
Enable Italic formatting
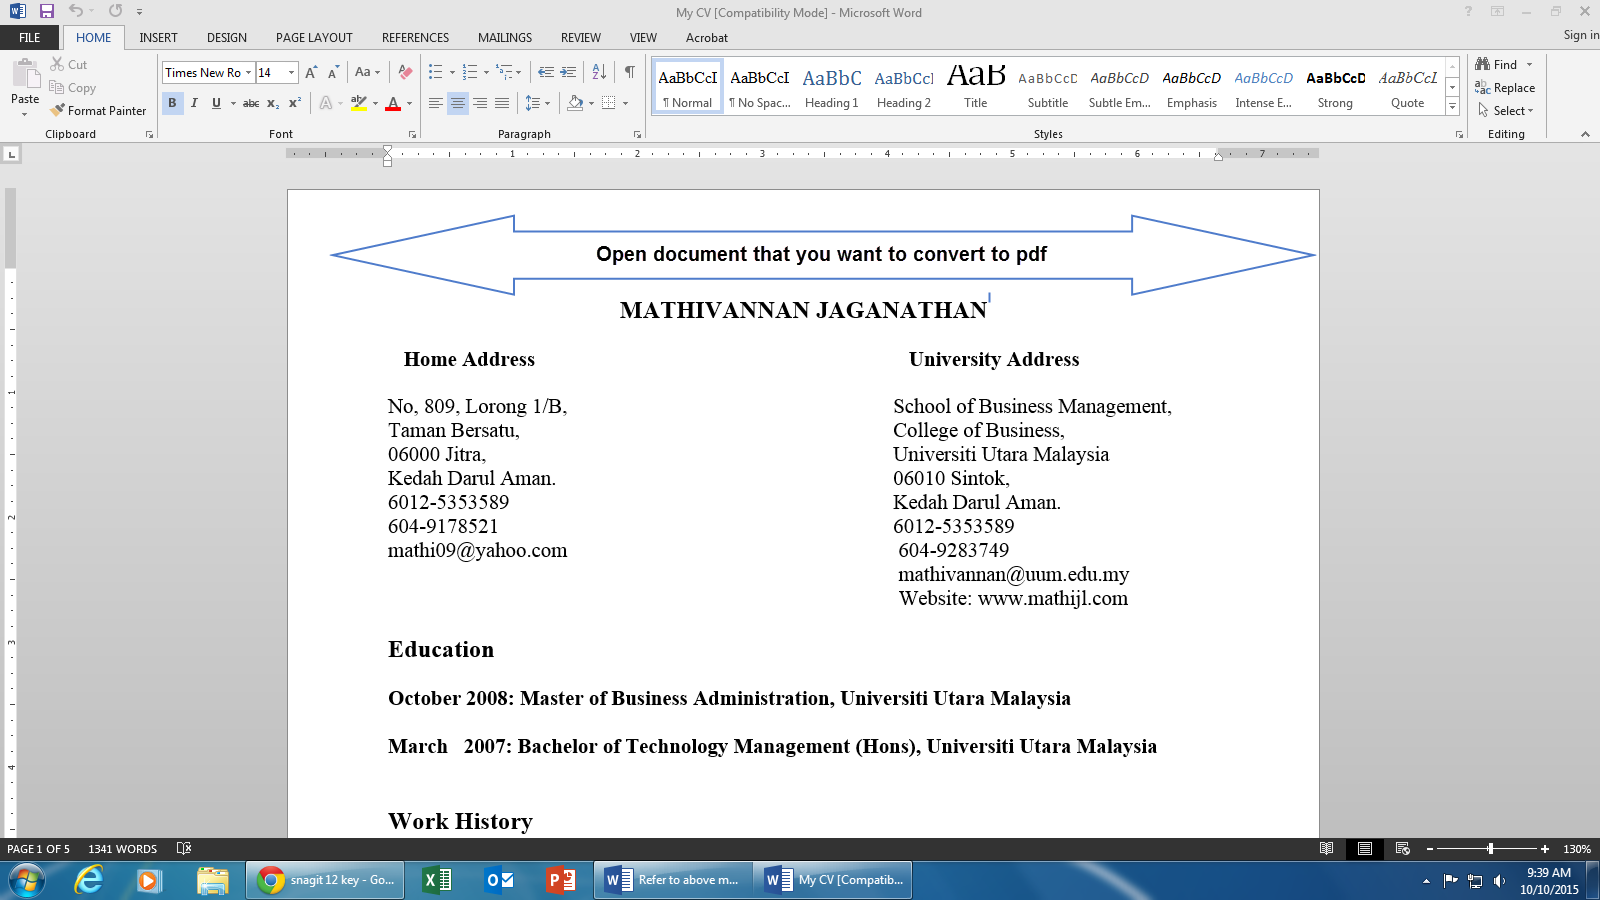[x=192, y=102]
